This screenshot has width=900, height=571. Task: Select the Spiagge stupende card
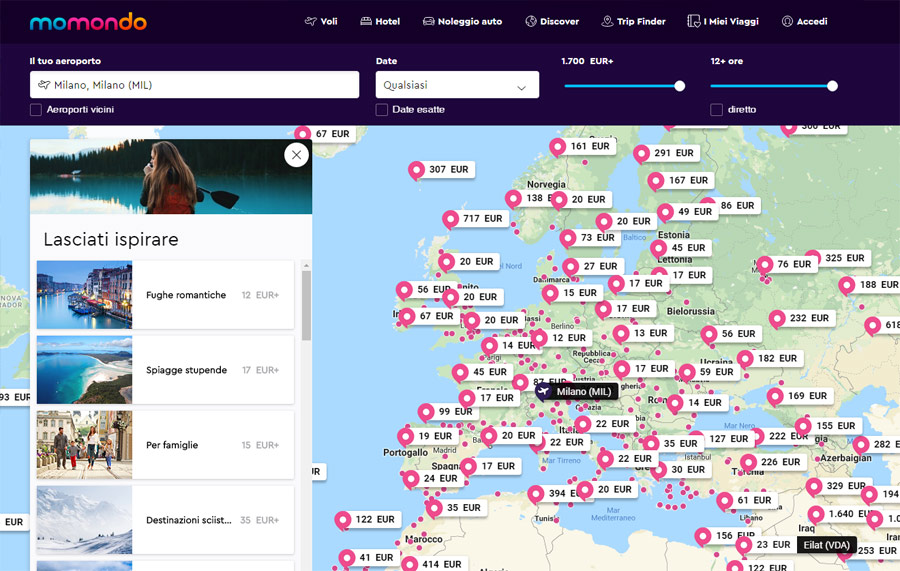(x=165, y=370)
